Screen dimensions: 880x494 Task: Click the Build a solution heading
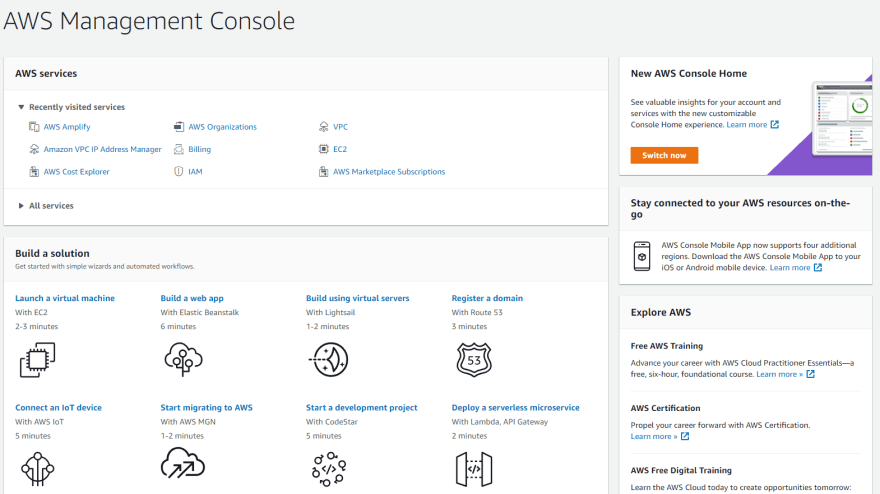[x=52, y=253]
